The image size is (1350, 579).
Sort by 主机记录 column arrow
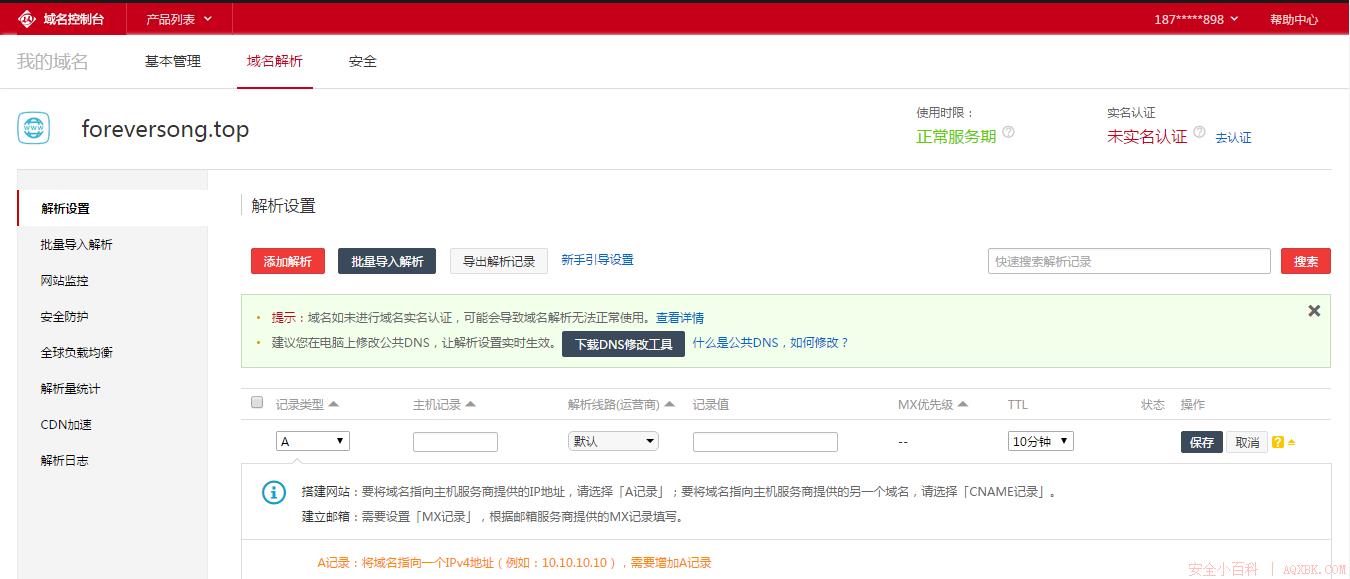point(470,404)
